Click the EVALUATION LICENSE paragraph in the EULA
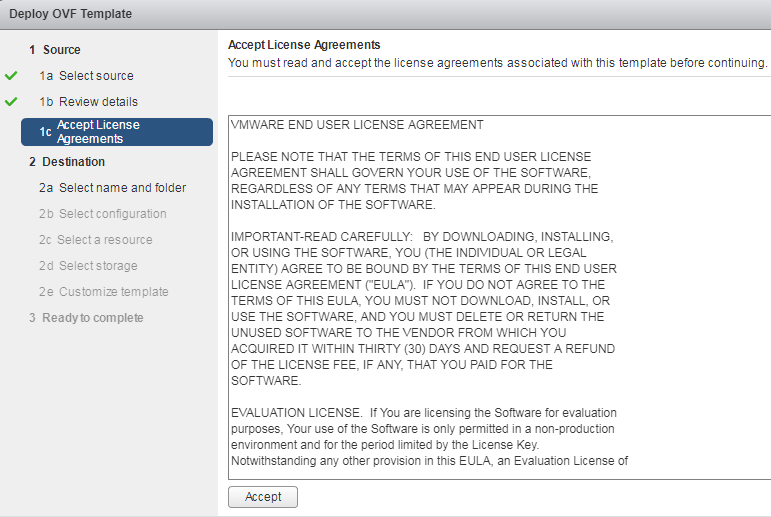This screenshot has width=771, height=517. click(x=430, y=437)
